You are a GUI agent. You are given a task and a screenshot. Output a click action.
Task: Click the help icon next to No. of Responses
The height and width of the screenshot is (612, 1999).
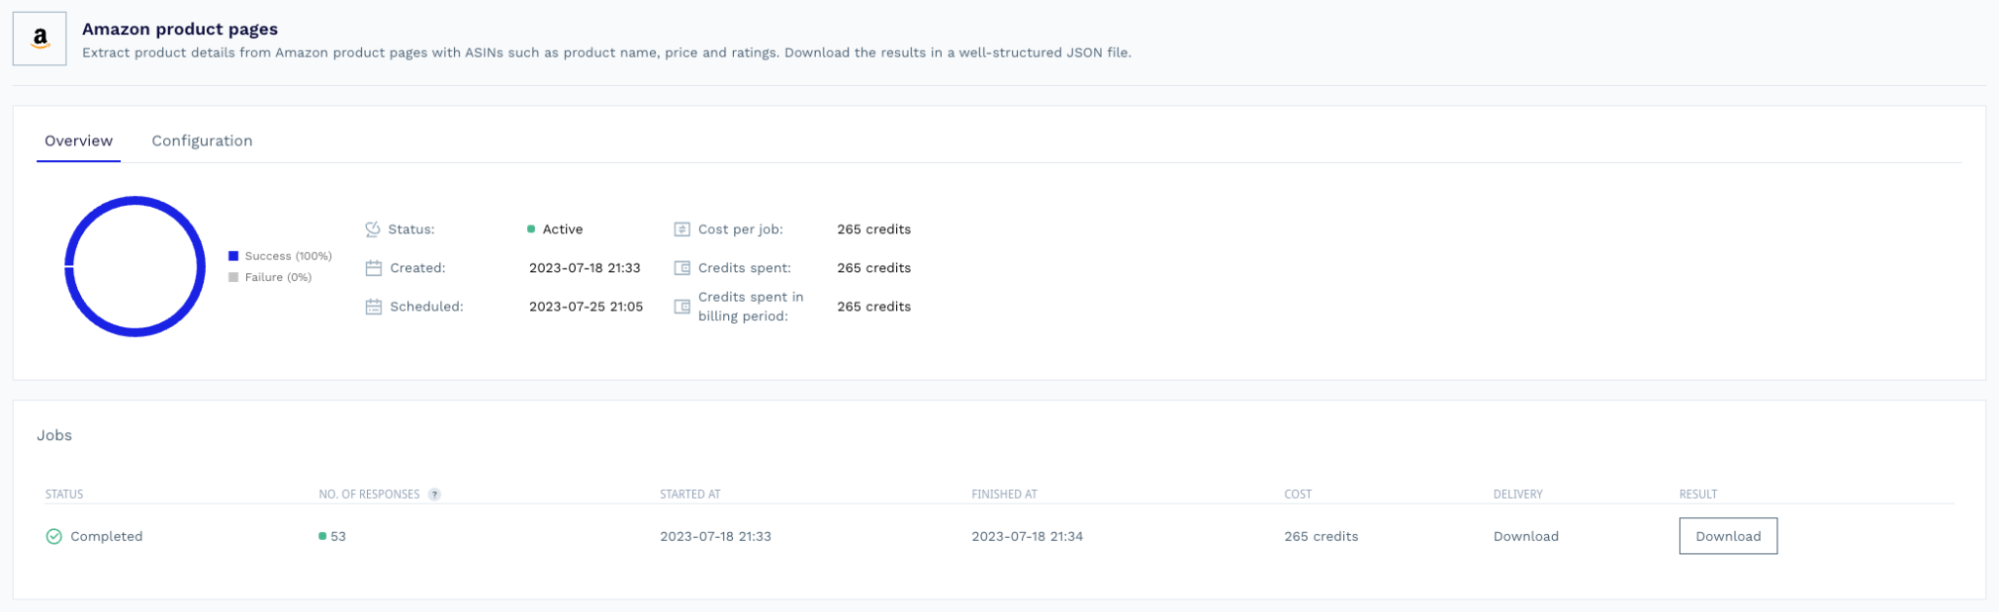point(434,494)
